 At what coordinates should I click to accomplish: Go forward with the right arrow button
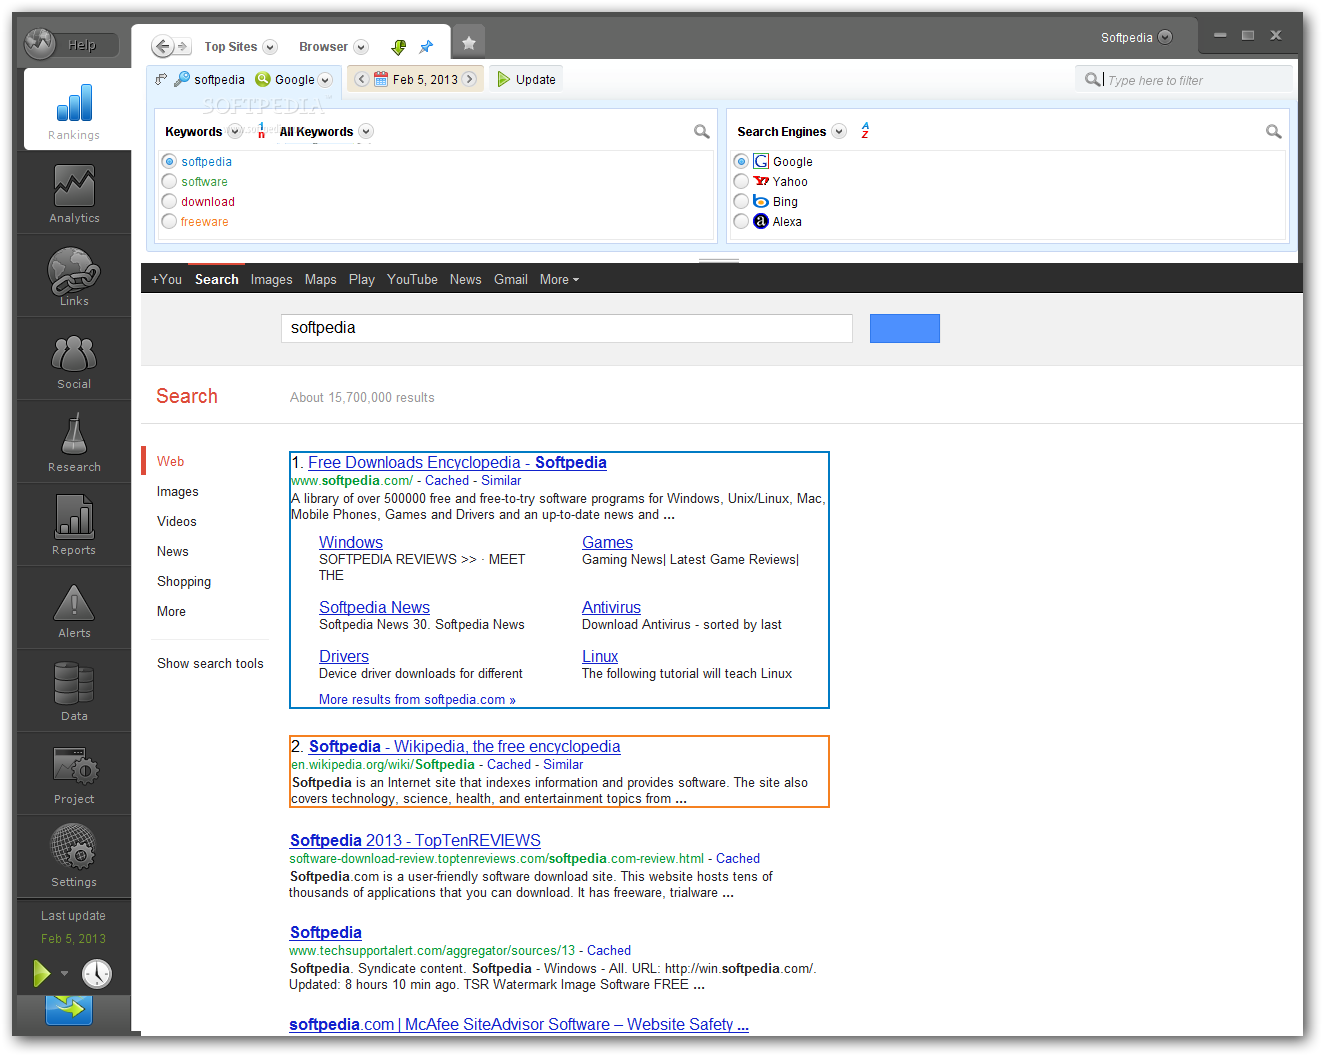tap(183, 46)
